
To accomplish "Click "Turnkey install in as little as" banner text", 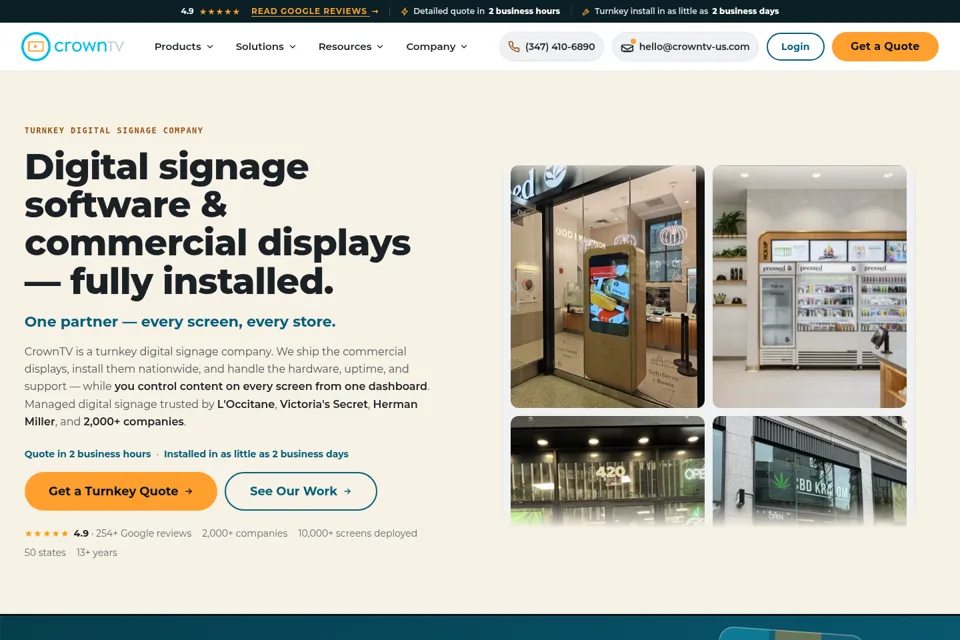I will click(651, 11).
